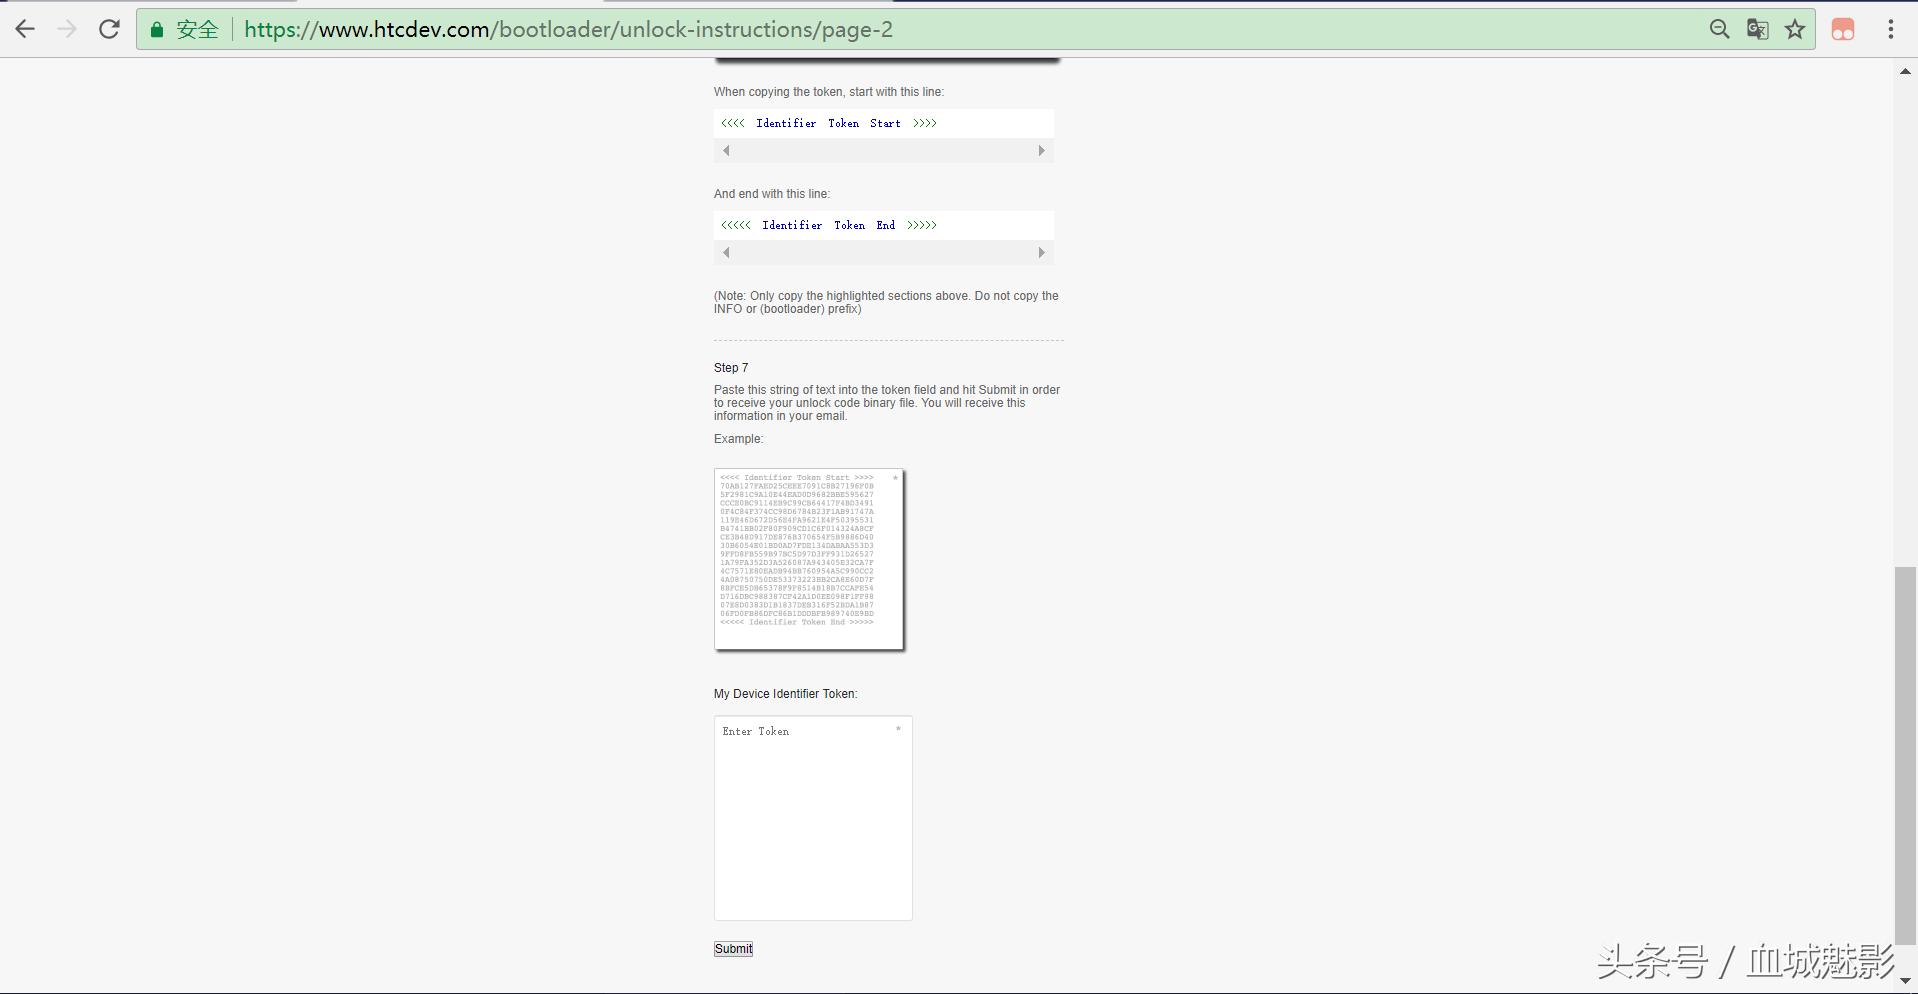Click the translate page icon

[x=1757, y=29]
